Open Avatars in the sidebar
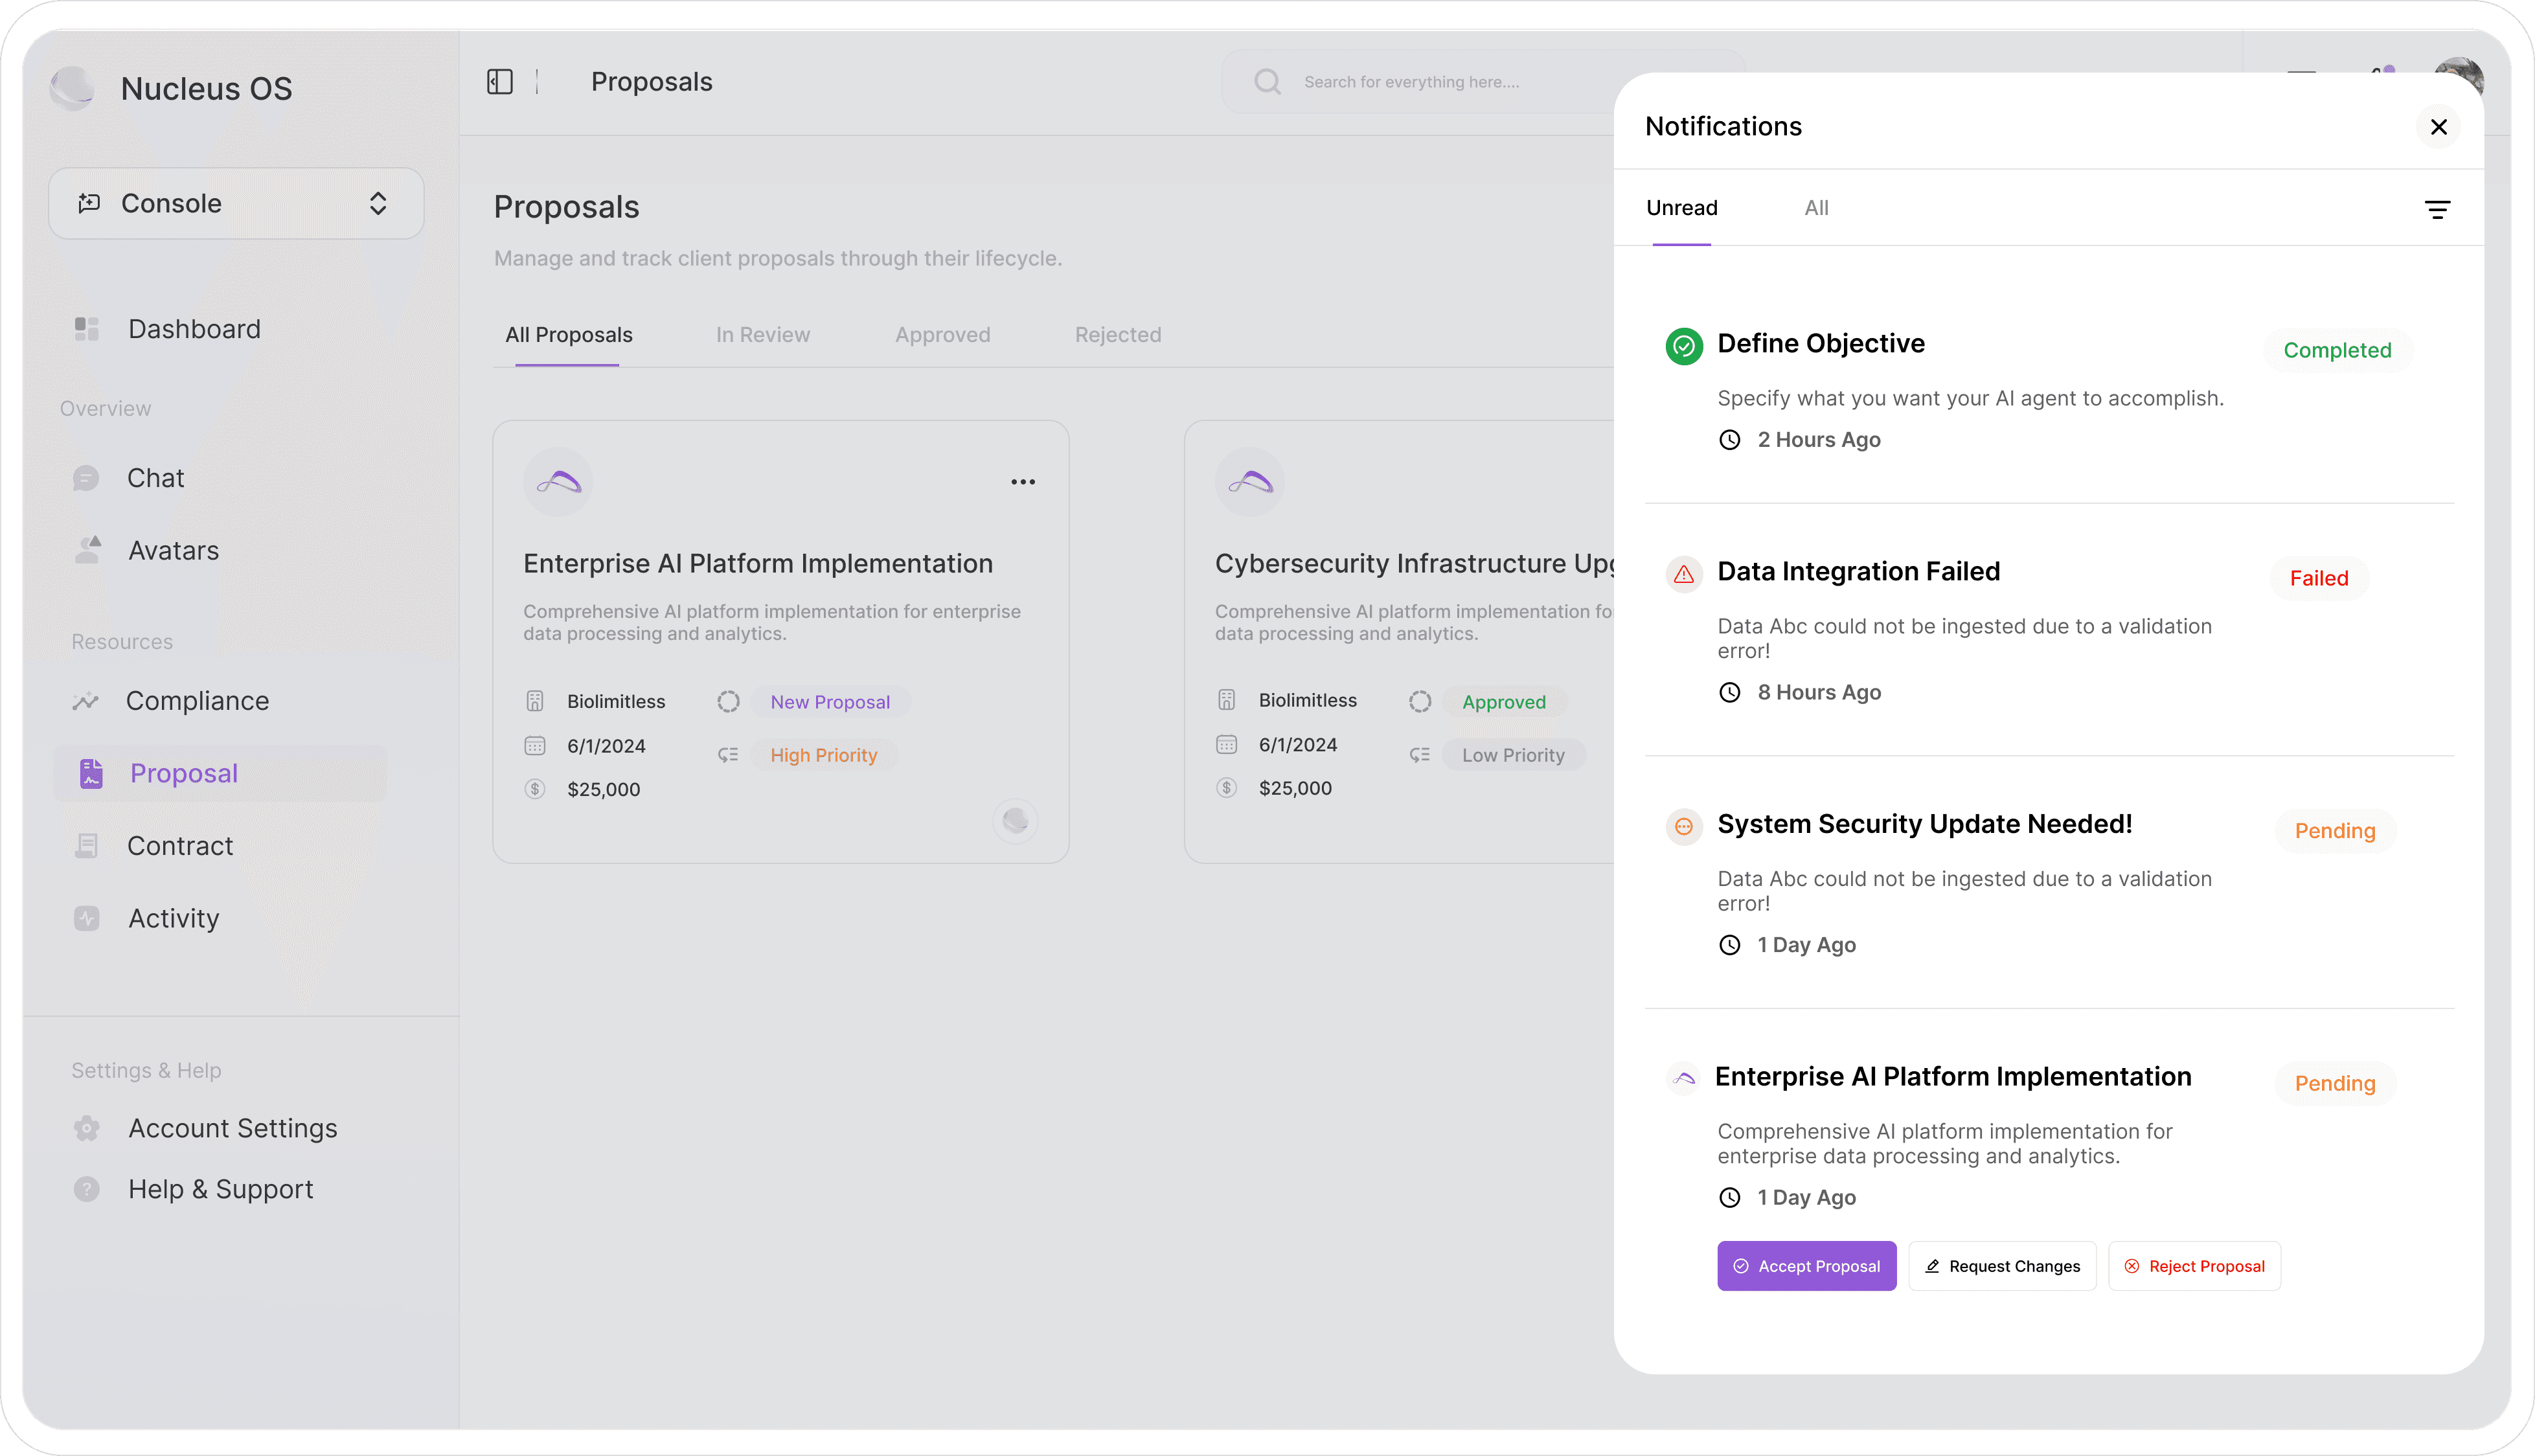The height and width of the screenshot is (1456, 2535). 173,551
